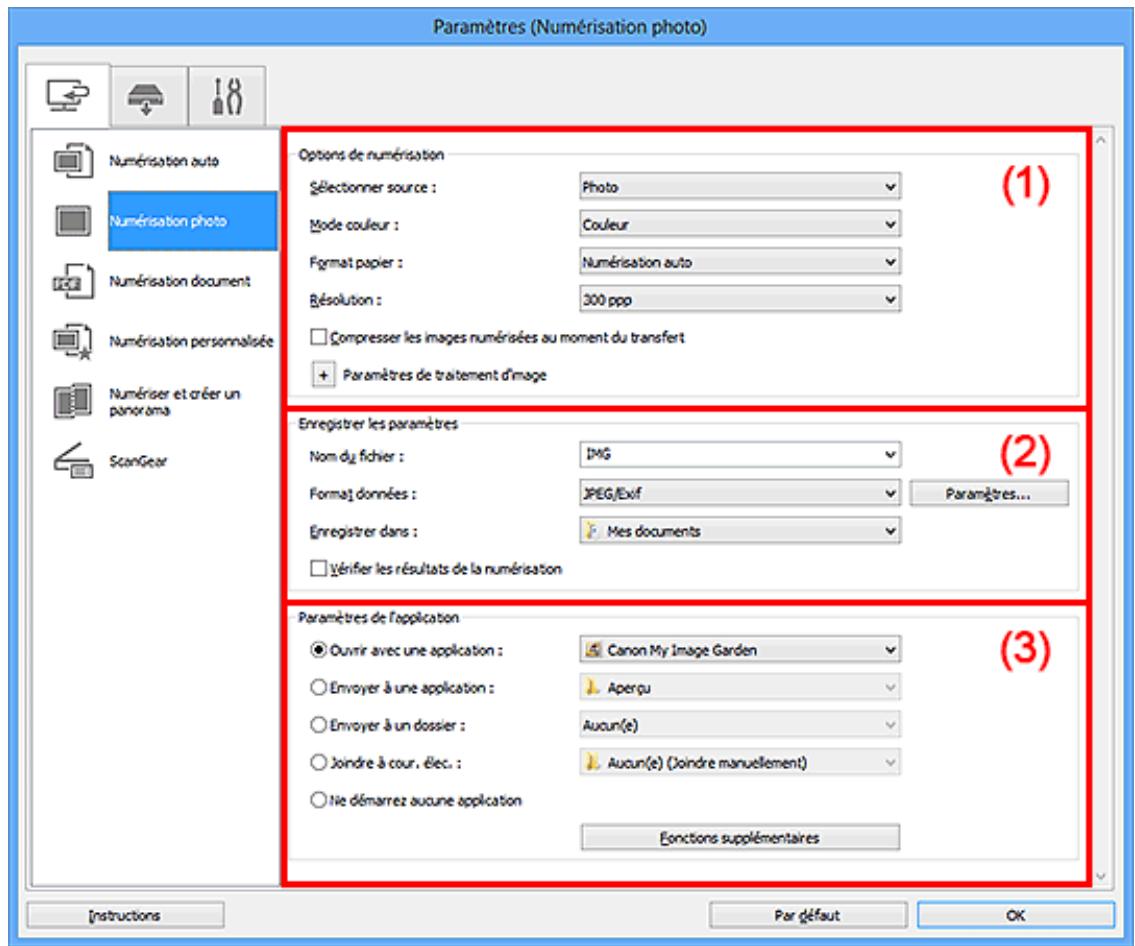Open the scan from computer tab
The width and height of the screenshot is (1135, 946).
pos(67,96)
